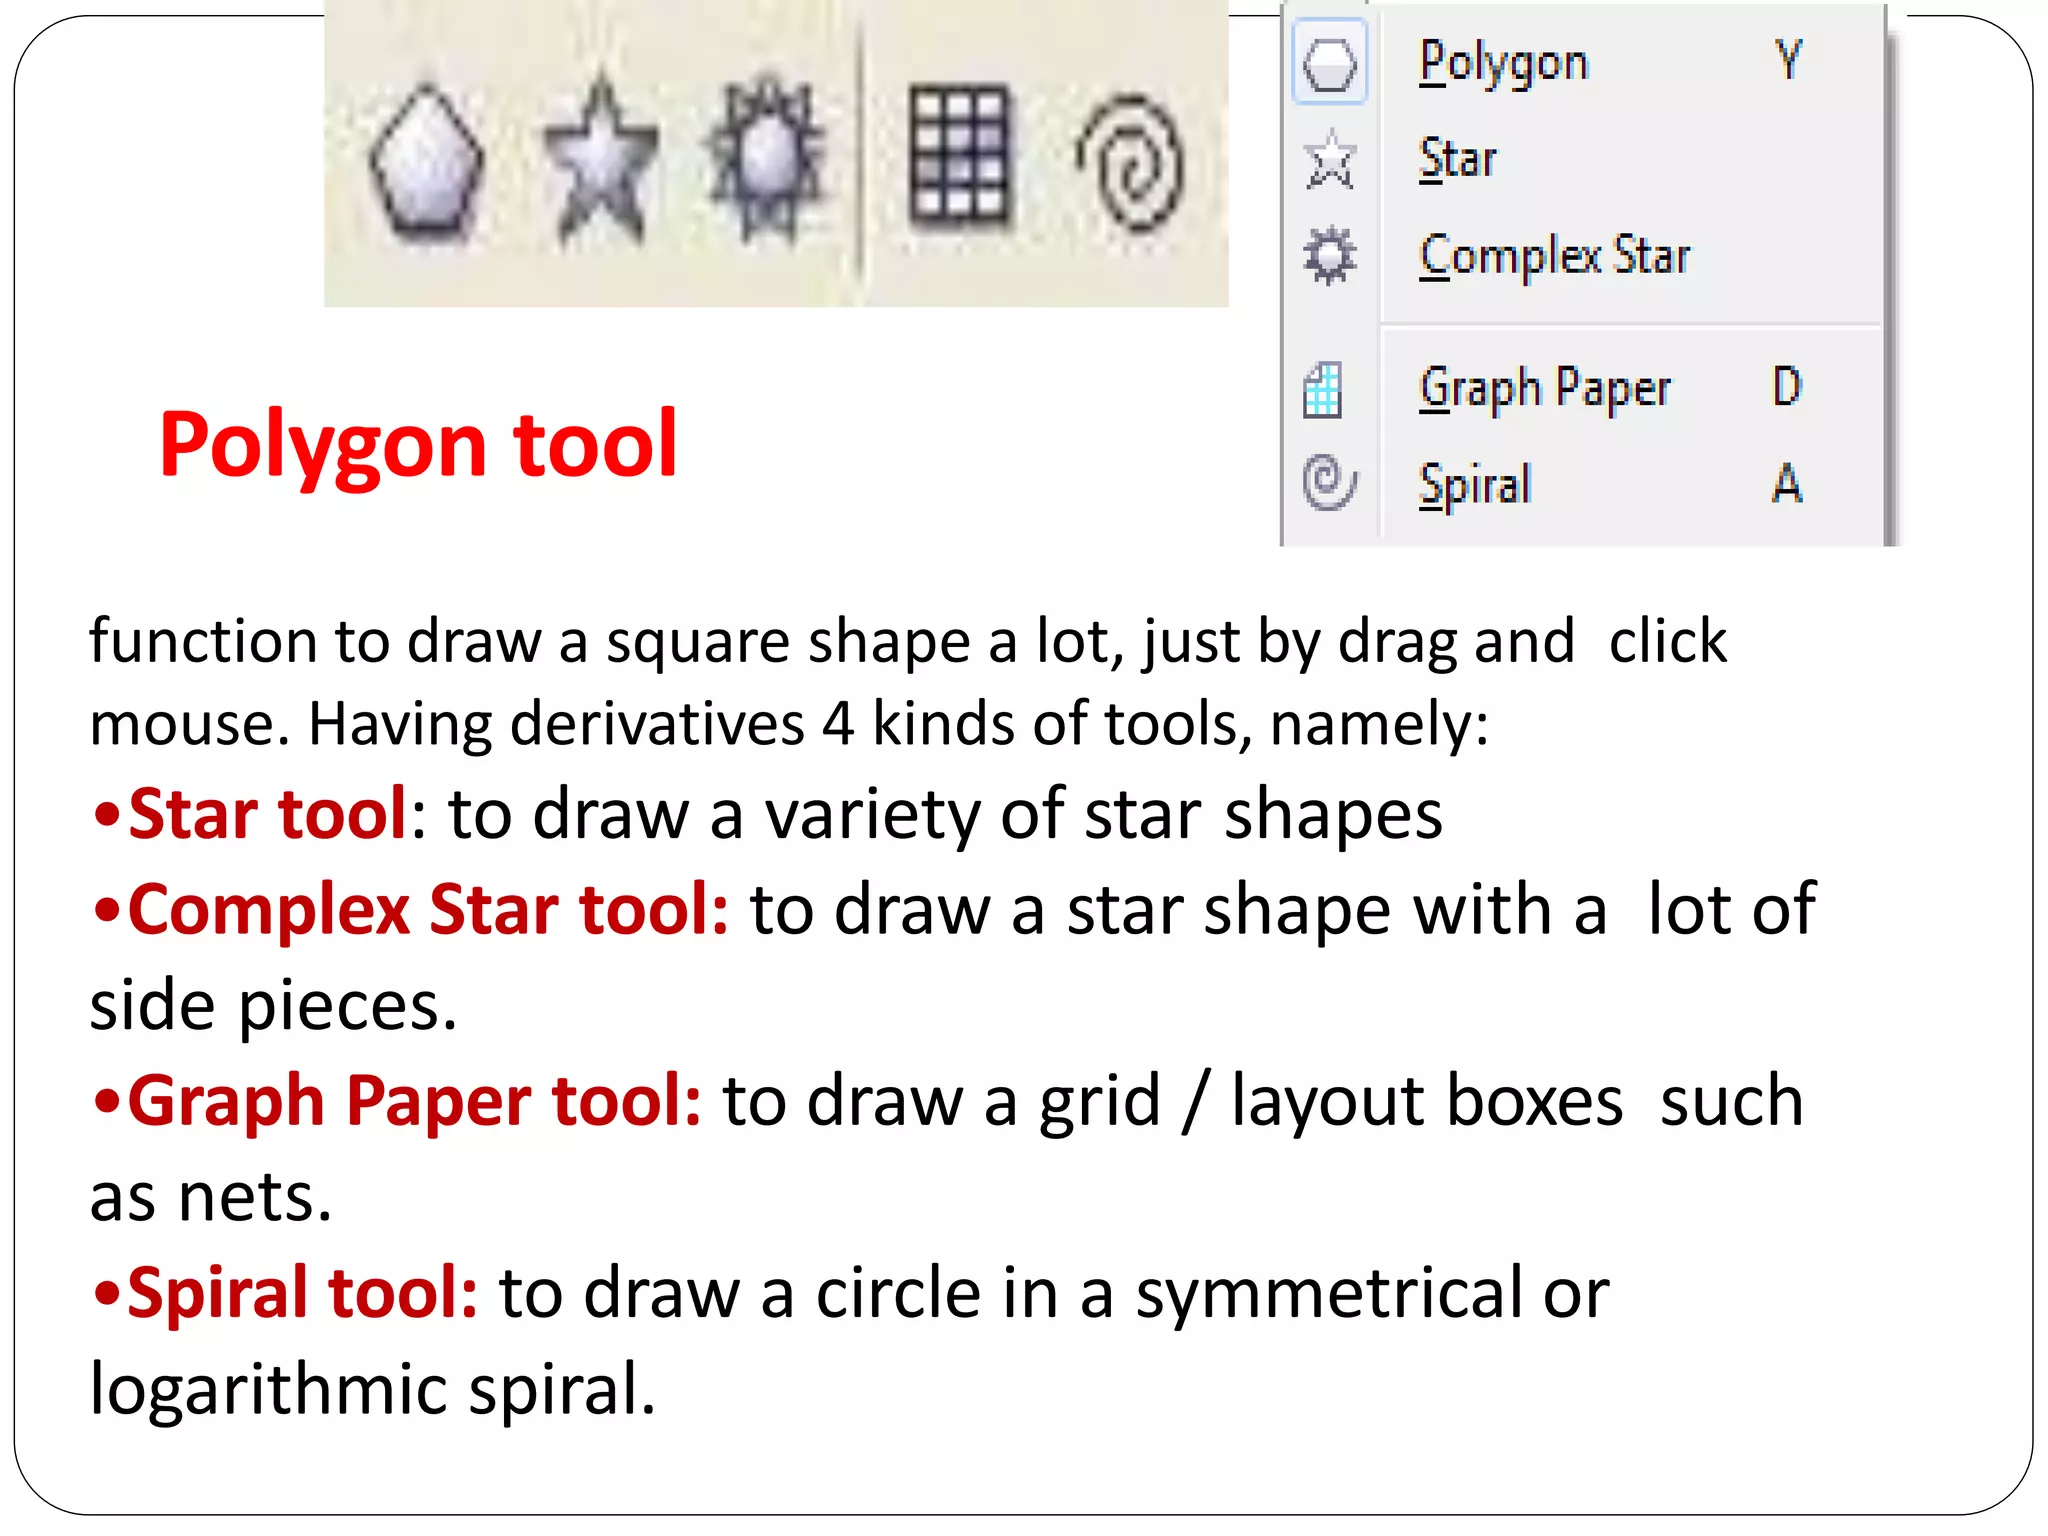Screen dimensions: 2048x1536
Task: Click the Spiral tool bullet heading
Action: tap(302, 1293)
